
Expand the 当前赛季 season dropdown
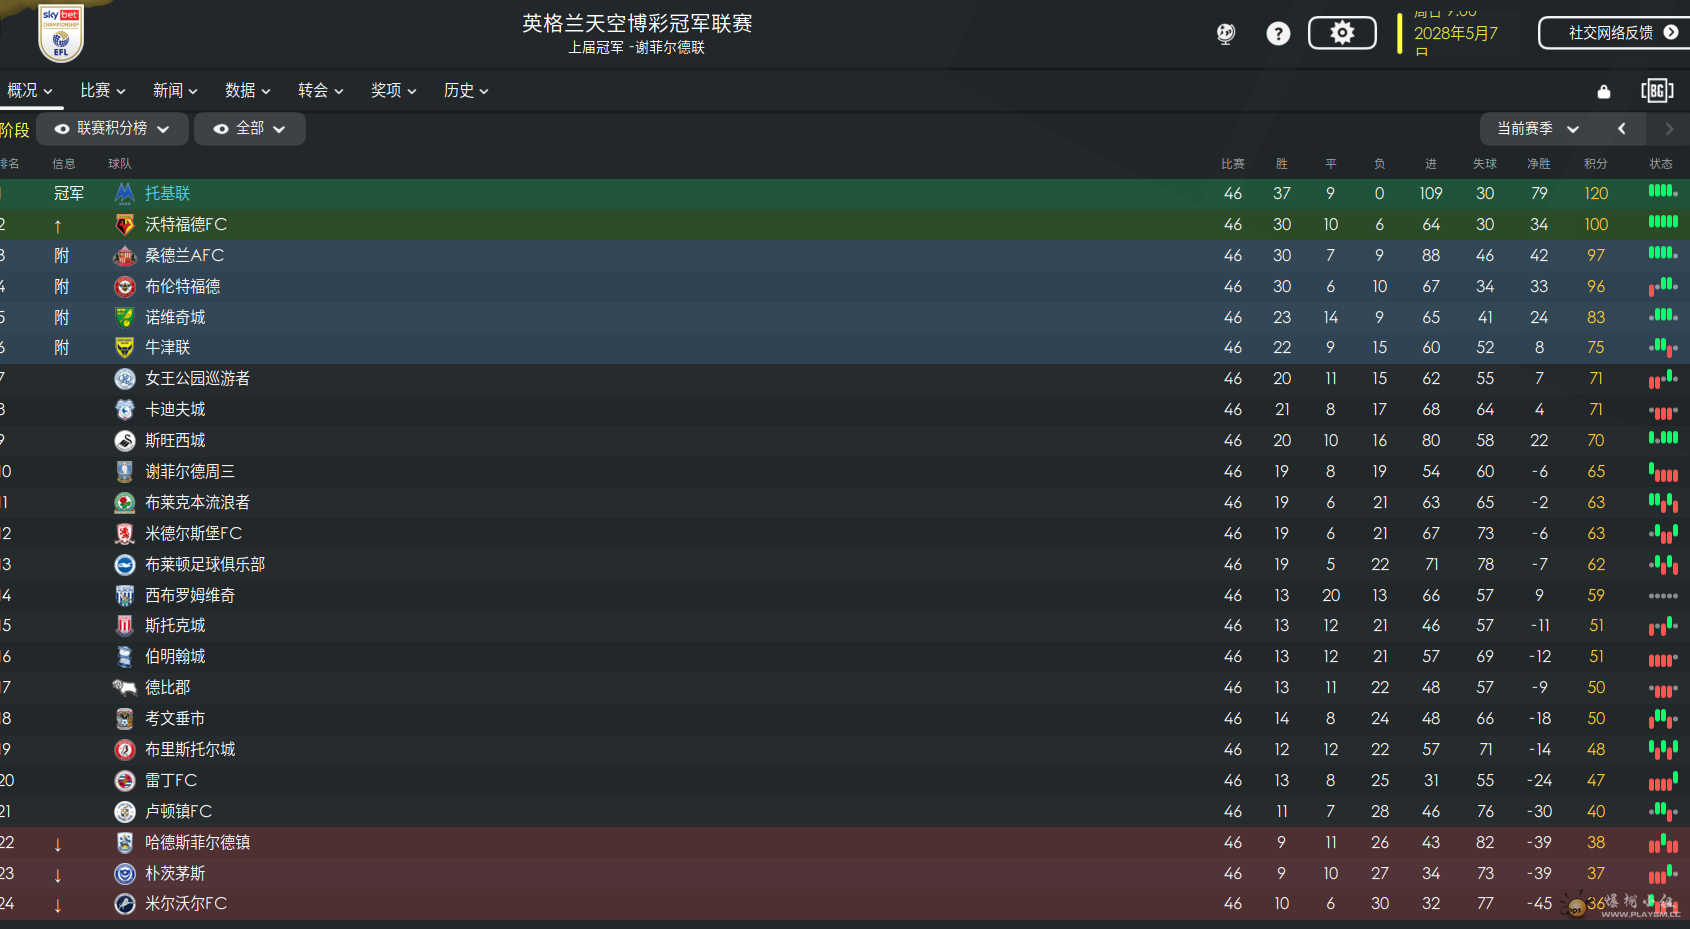[1538, 129]
